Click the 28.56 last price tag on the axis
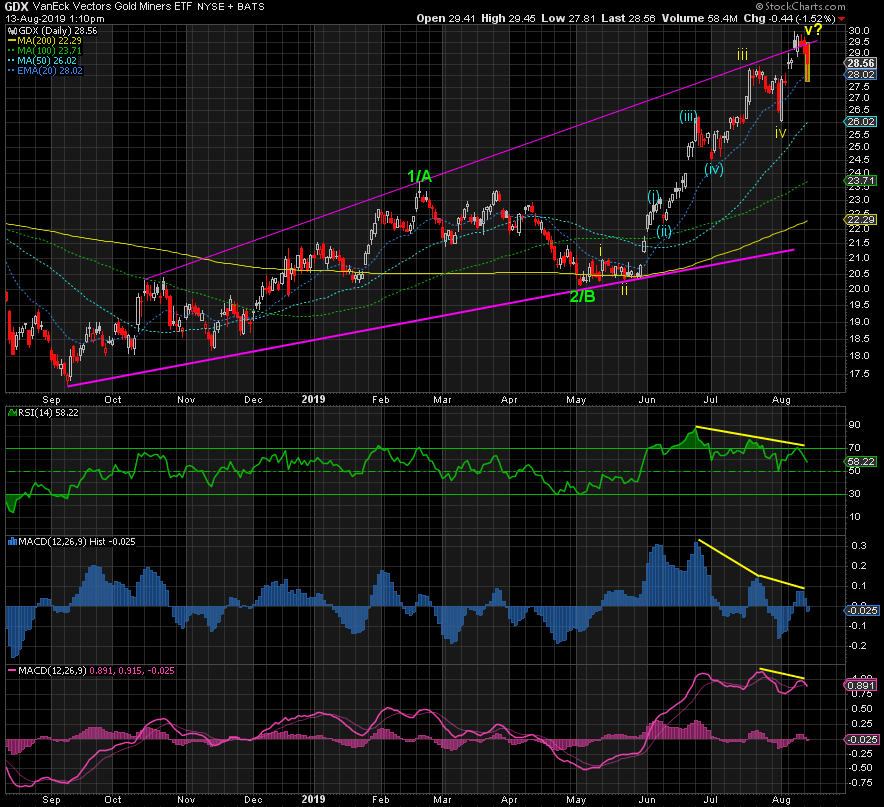Screen dimensions: 884x807 (x=861, y=63)
